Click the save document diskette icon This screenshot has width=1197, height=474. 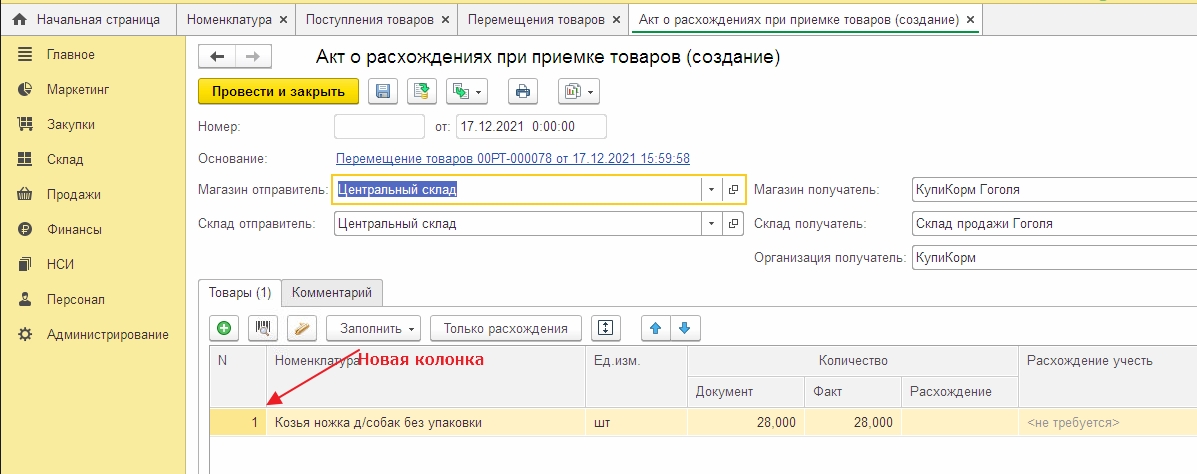coord(382,92)
